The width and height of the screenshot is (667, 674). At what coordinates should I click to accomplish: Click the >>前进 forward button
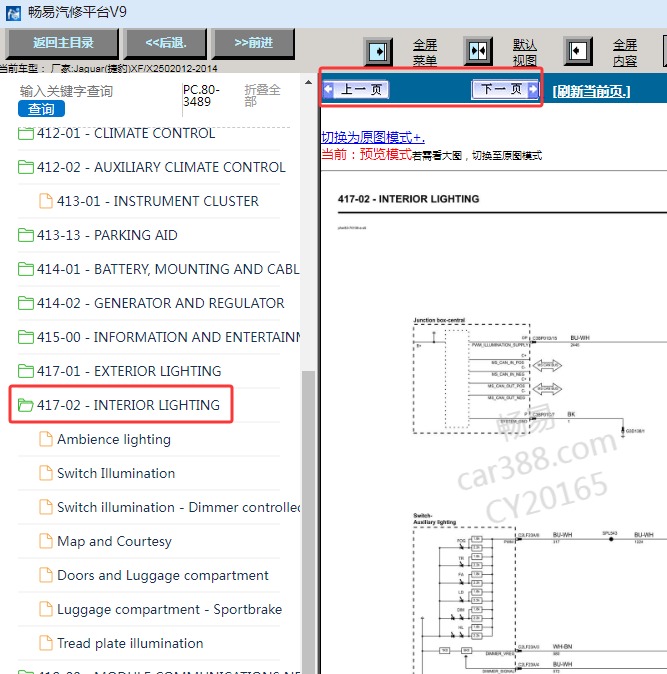coord(254,43)
